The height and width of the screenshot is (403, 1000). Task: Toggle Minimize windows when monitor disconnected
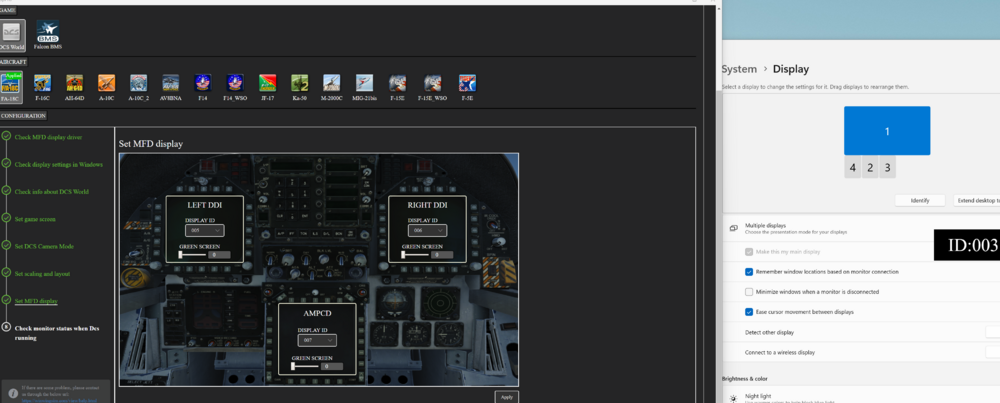[749, 291]
